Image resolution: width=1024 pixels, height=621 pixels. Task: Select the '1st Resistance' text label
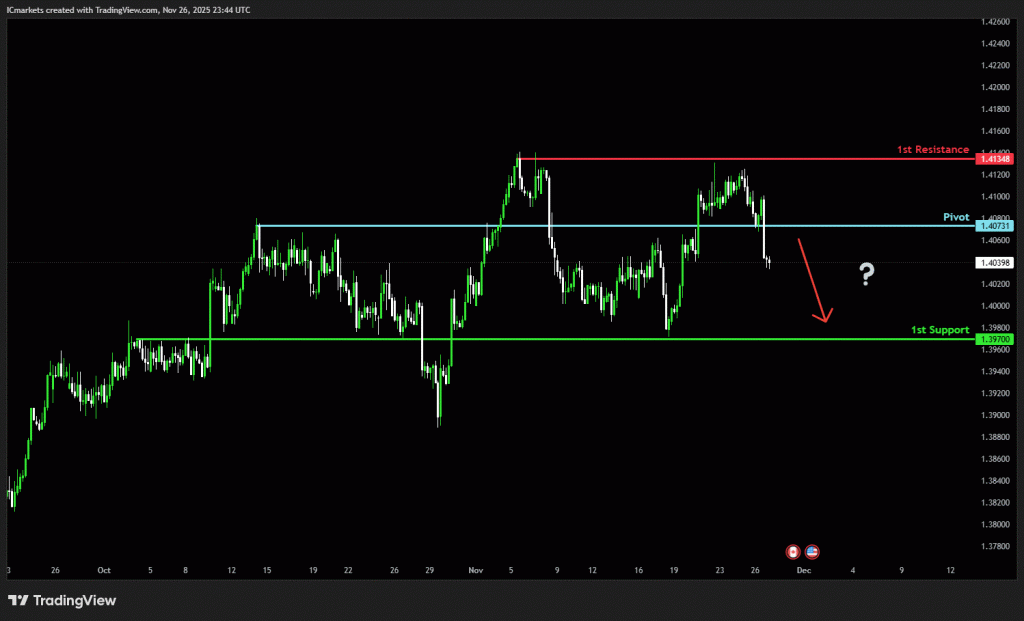point(932,149)
